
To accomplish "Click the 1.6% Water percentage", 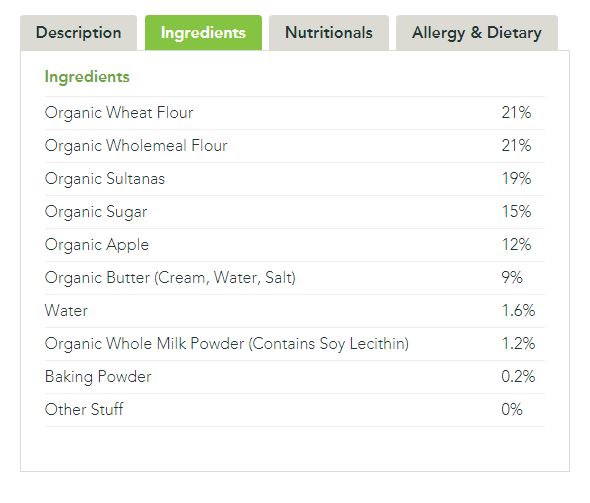I will (x=518, y=311).
